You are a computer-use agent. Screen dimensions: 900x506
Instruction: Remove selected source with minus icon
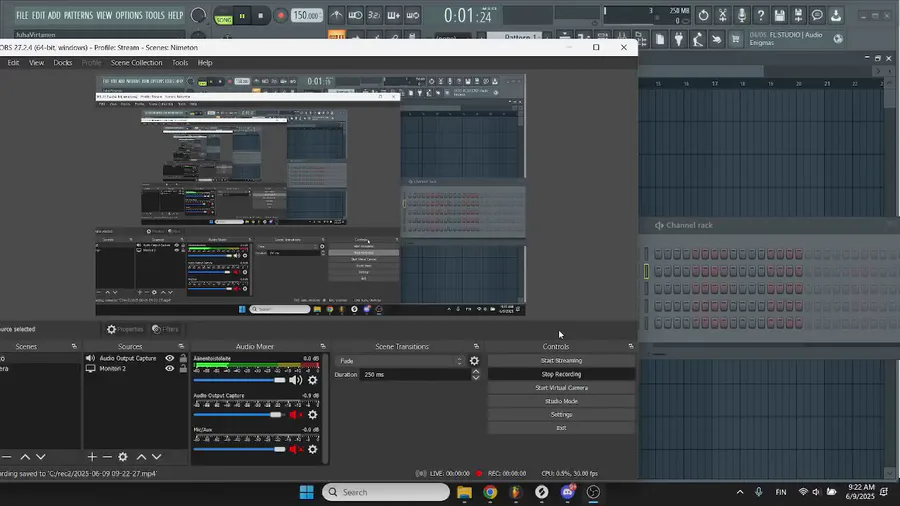pos(107,457)
